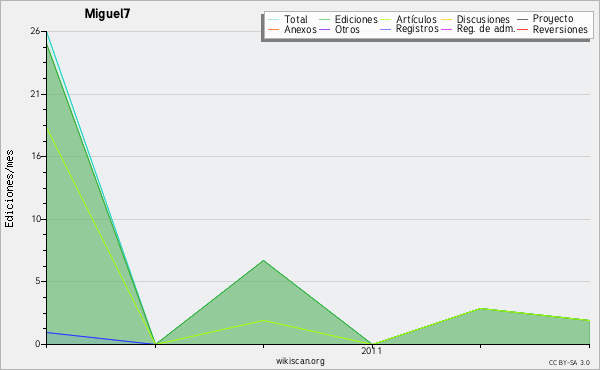Click the CC BY-SA 3.0 license text
This screenshot has height=370, width=600.
pos(569,362)
